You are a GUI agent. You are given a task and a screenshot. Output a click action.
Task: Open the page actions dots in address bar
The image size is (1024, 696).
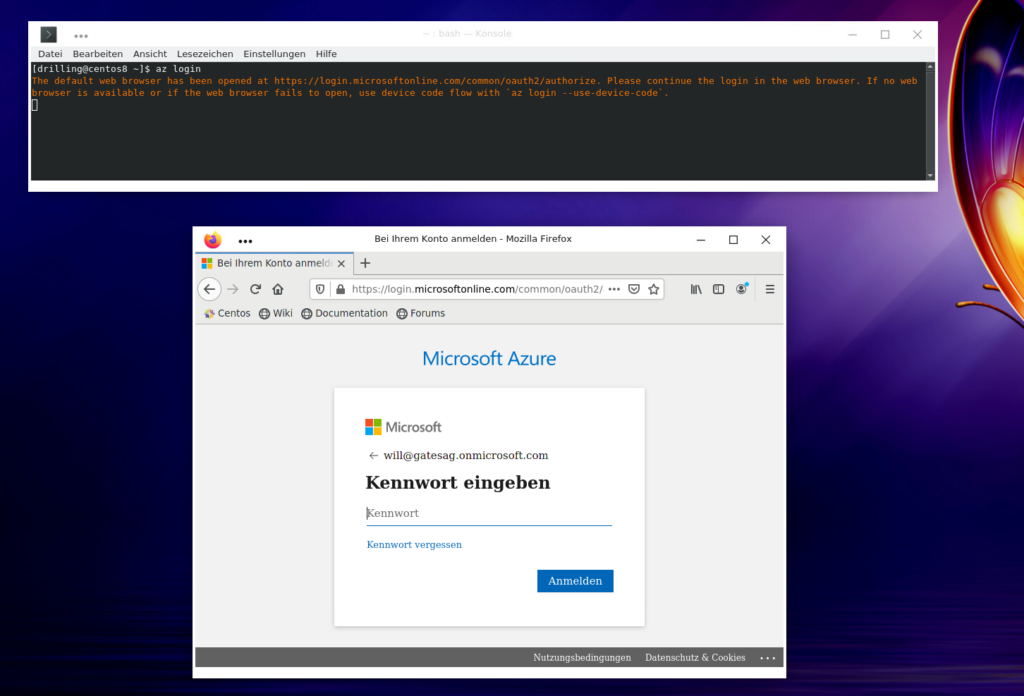coord(614,289)
